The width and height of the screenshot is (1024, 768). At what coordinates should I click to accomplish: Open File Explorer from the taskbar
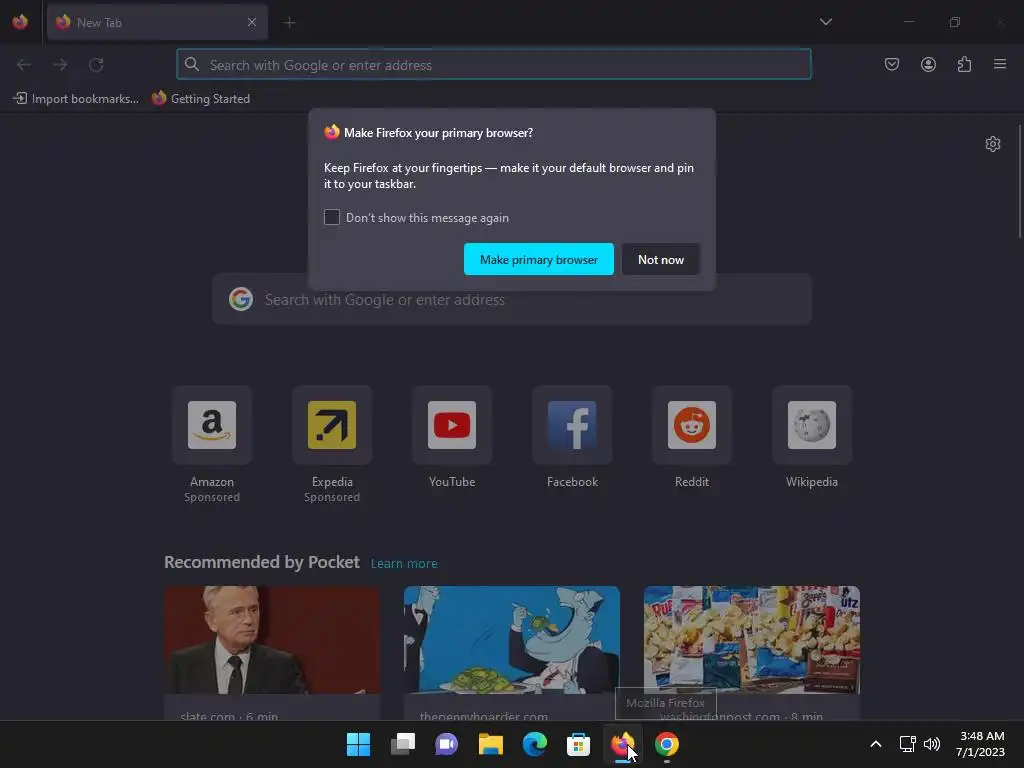click(x=490, y=744)
